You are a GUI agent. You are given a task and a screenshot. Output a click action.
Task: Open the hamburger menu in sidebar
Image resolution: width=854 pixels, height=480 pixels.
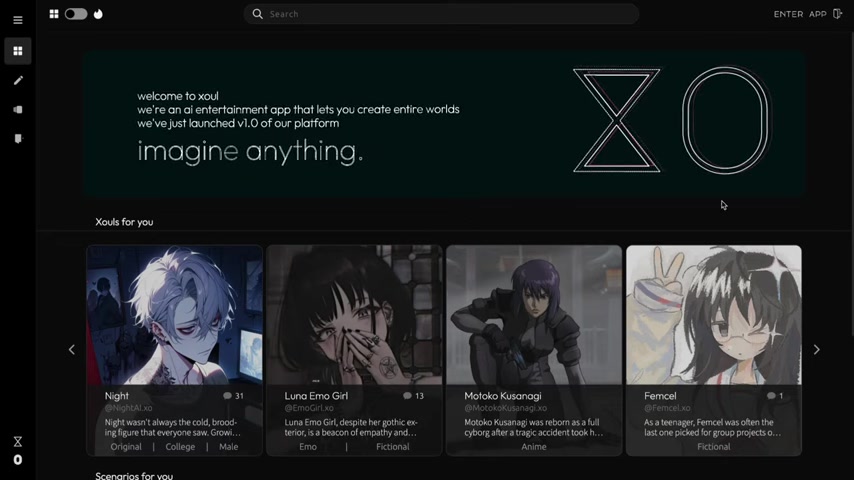pyautogui.click(x=17, y=20)
